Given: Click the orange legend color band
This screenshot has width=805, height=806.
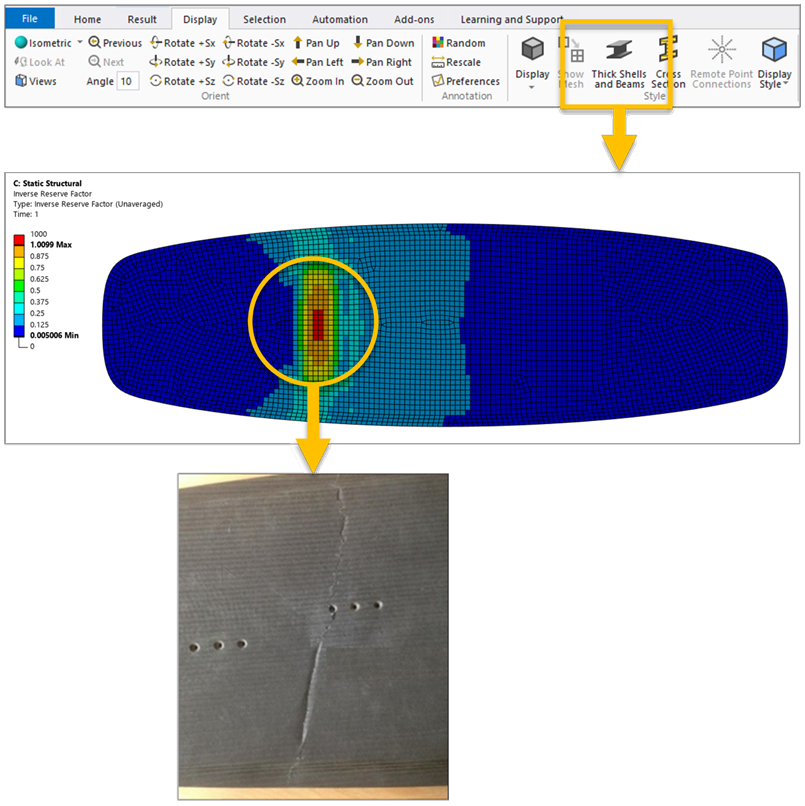Looking at the screenshot, I should click(x=19, y=251).
